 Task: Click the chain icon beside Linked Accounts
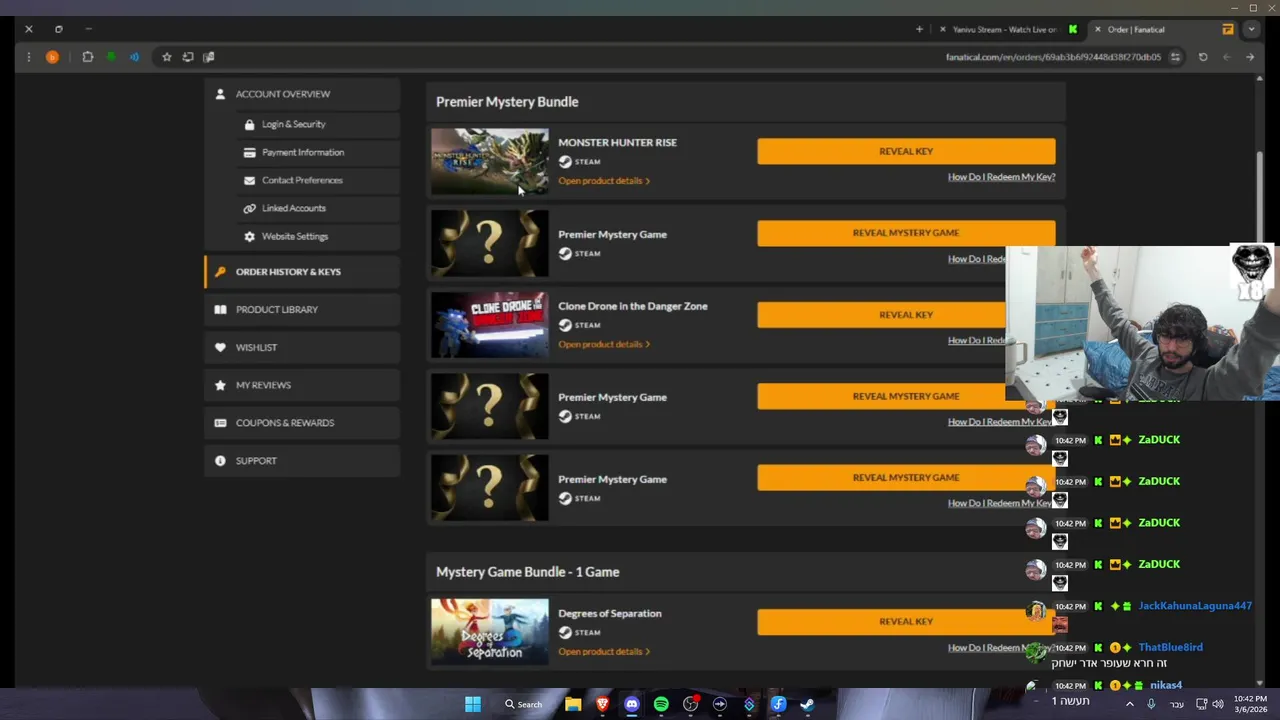tap(249, 208)
